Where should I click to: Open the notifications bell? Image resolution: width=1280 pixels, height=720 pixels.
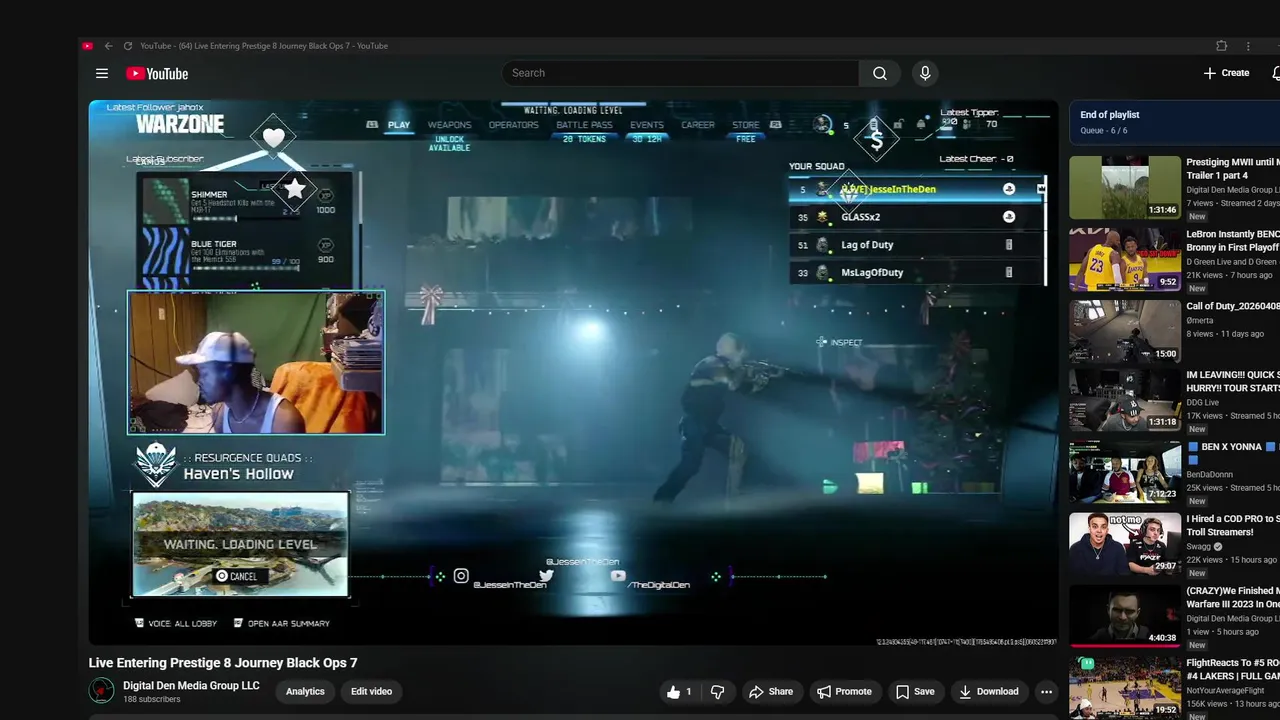click(1275, 73)
